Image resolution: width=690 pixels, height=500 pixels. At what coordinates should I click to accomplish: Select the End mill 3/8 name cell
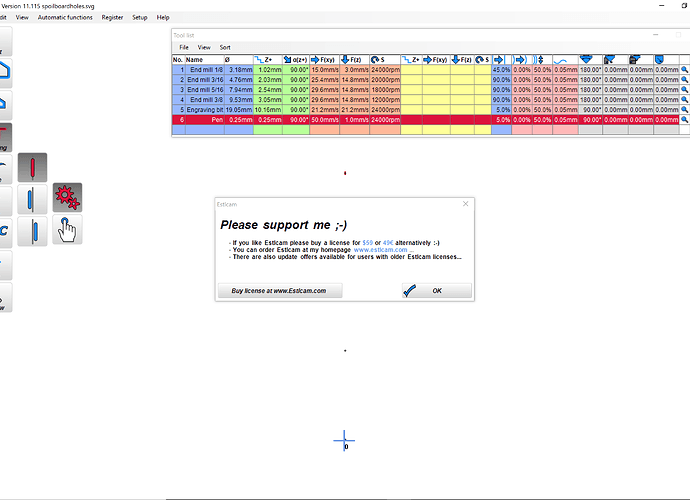[205, 99]
